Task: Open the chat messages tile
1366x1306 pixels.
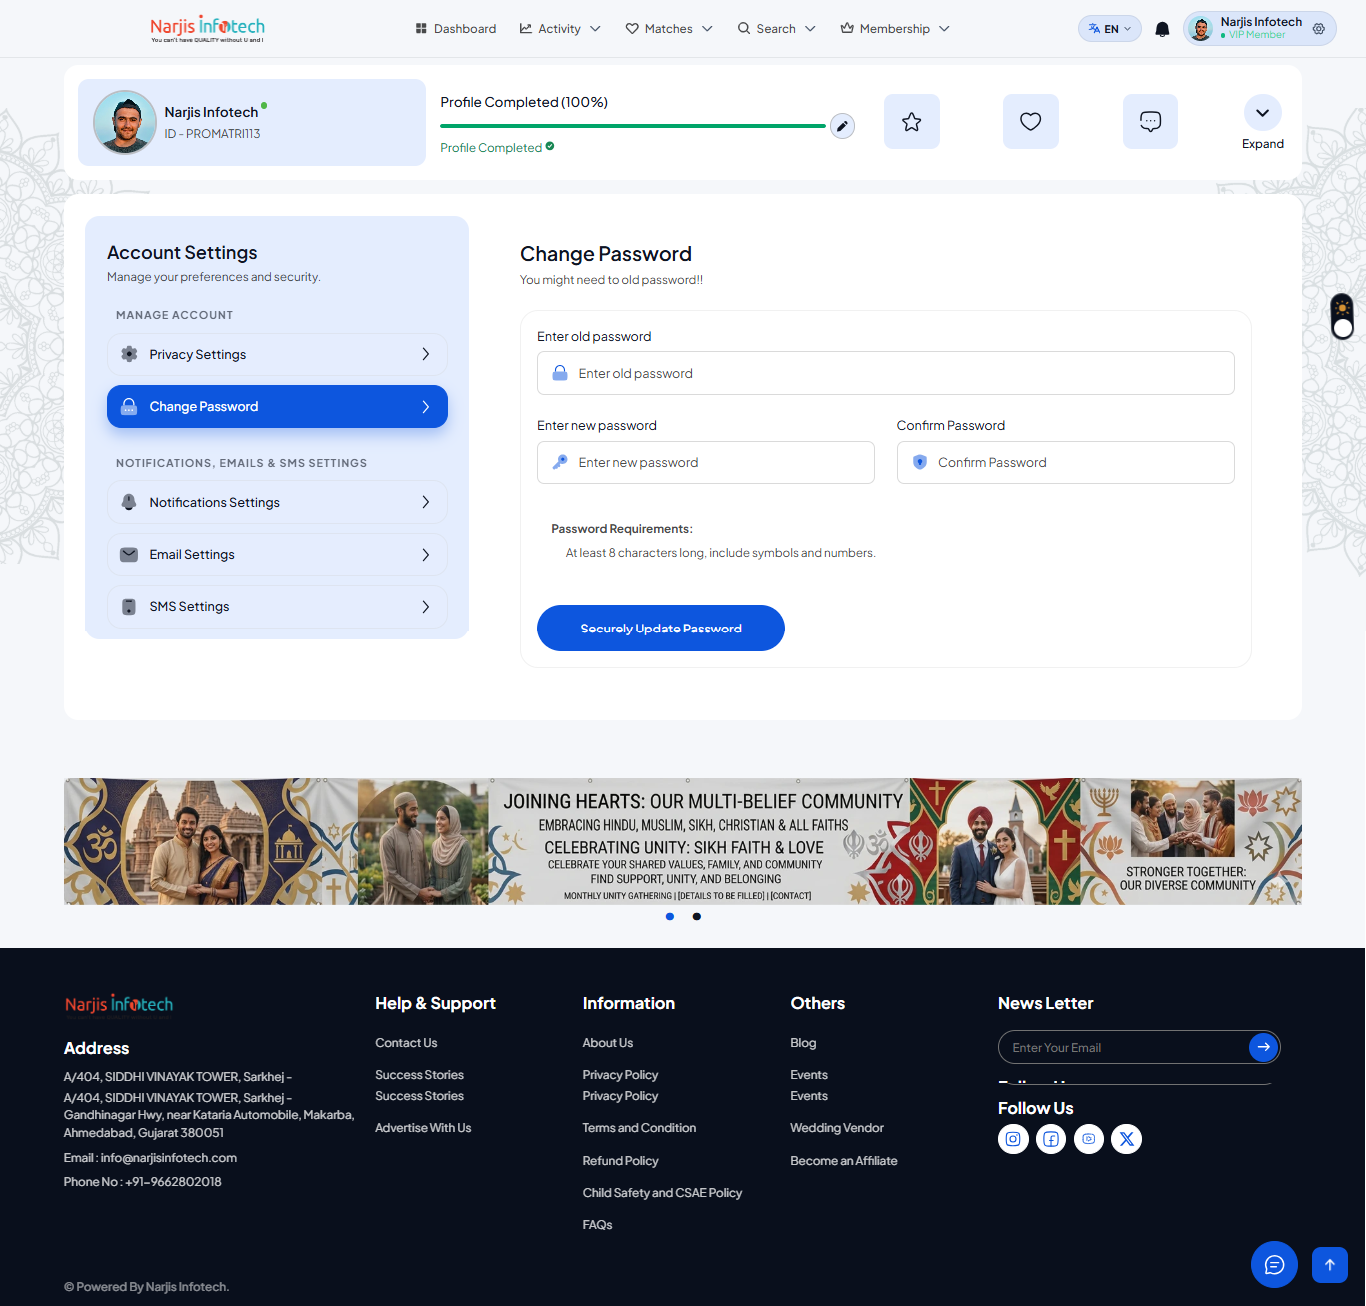Action: [1150, 122]
